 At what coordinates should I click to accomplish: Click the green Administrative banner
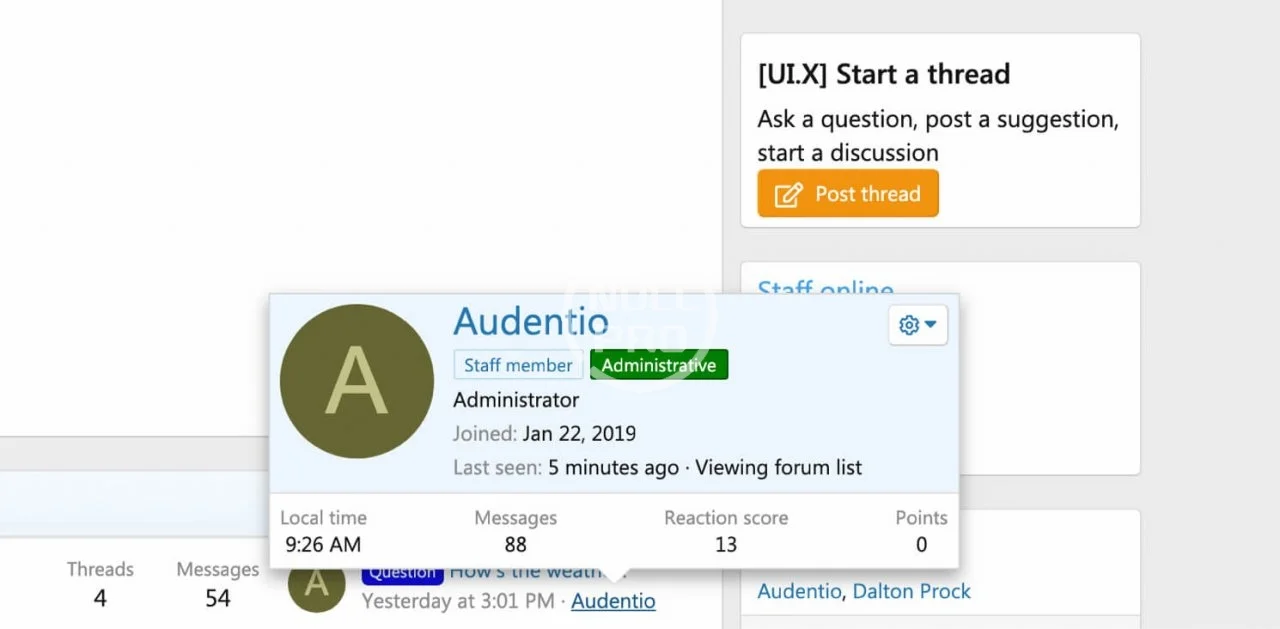coord(659,365)
